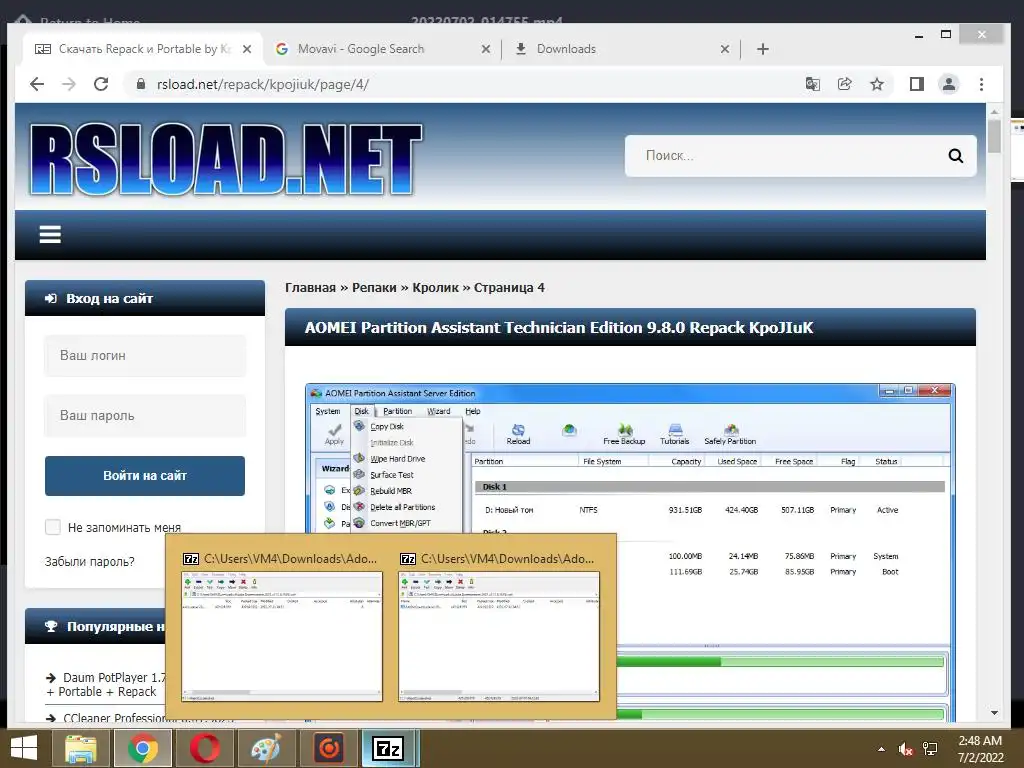Click the 7-Zip taskbar icon
Image resolution: width=1024 pixels, height=768 pixels.
tap(389, 748)
